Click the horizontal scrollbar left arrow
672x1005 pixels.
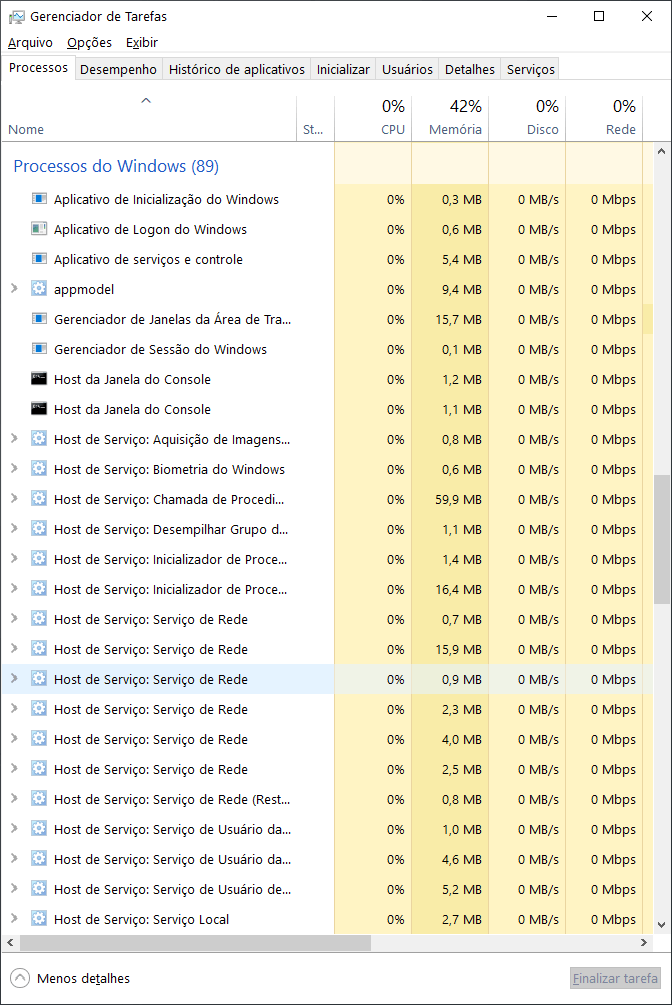(x=10, y=942)
